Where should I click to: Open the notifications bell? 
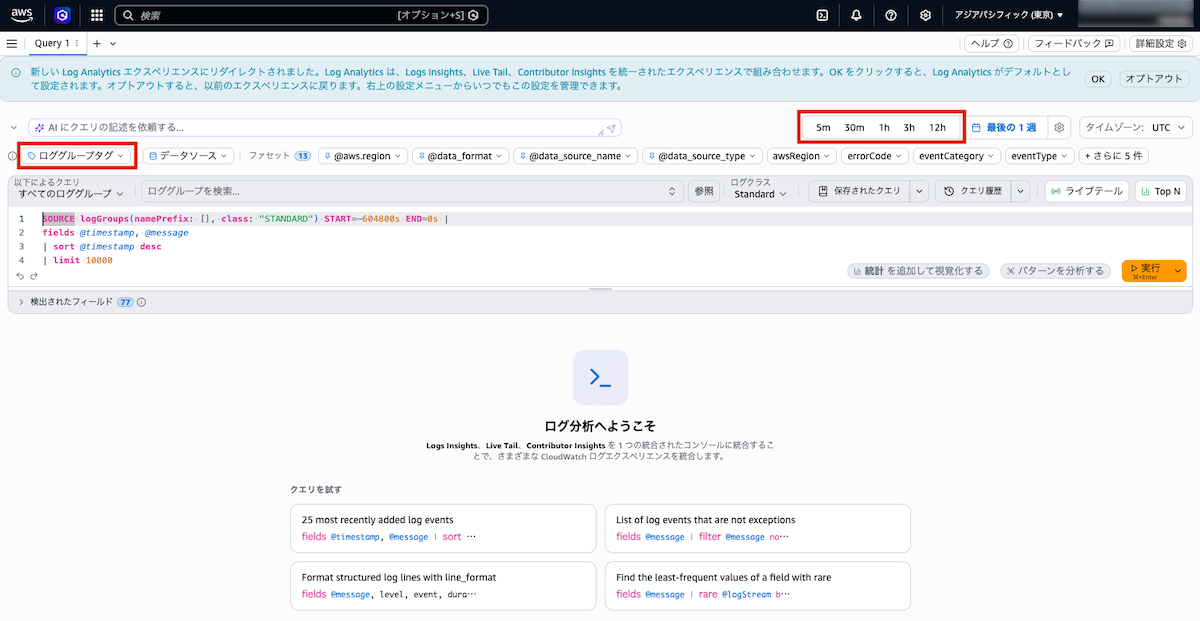pyautogui.click(x=856, y=15)
